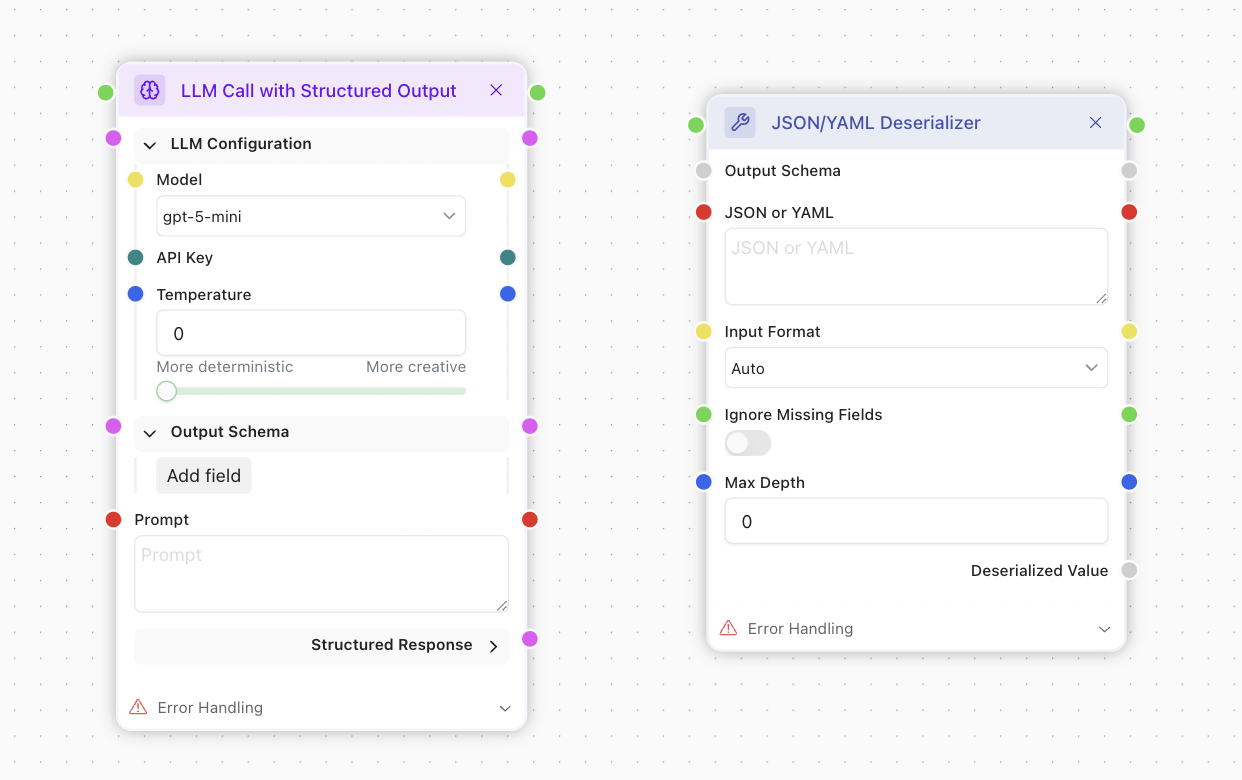Click the Max Depth number field
This screenshot has height=780, width=1242.
point(915,522)
